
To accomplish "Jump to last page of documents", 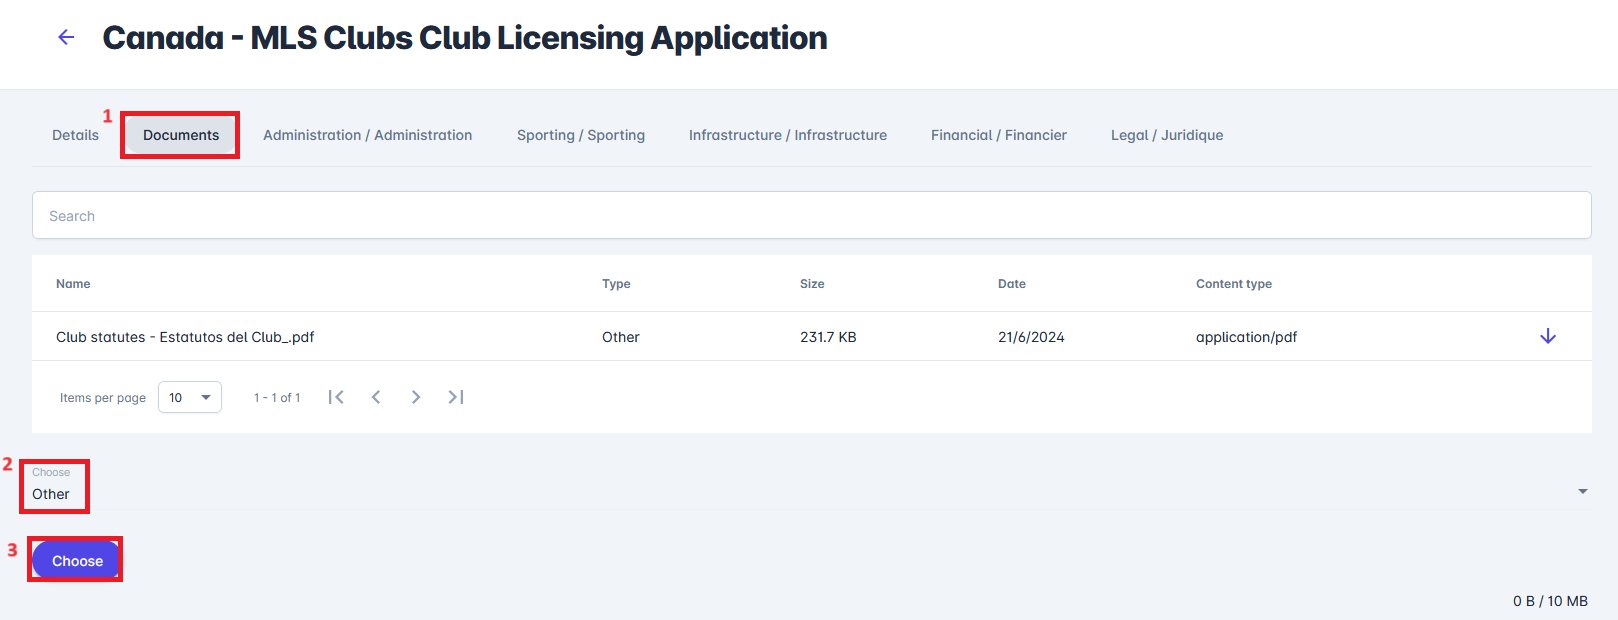I will 456,397.
